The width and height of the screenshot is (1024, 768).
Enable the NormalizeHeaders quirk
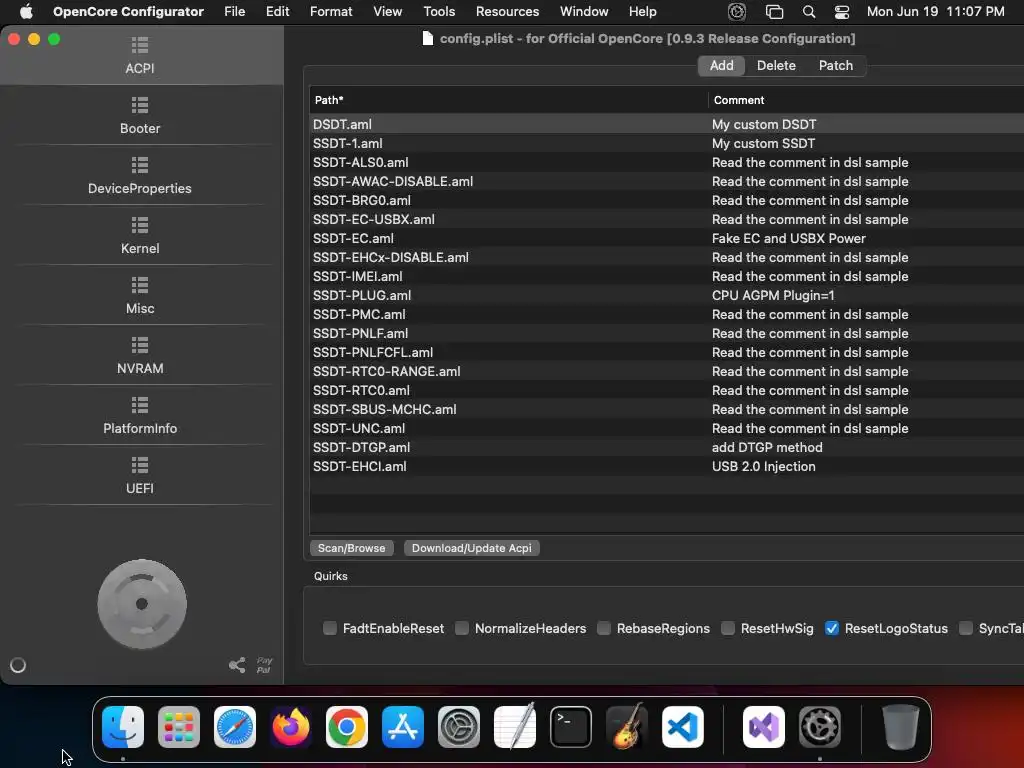[462, 628]
